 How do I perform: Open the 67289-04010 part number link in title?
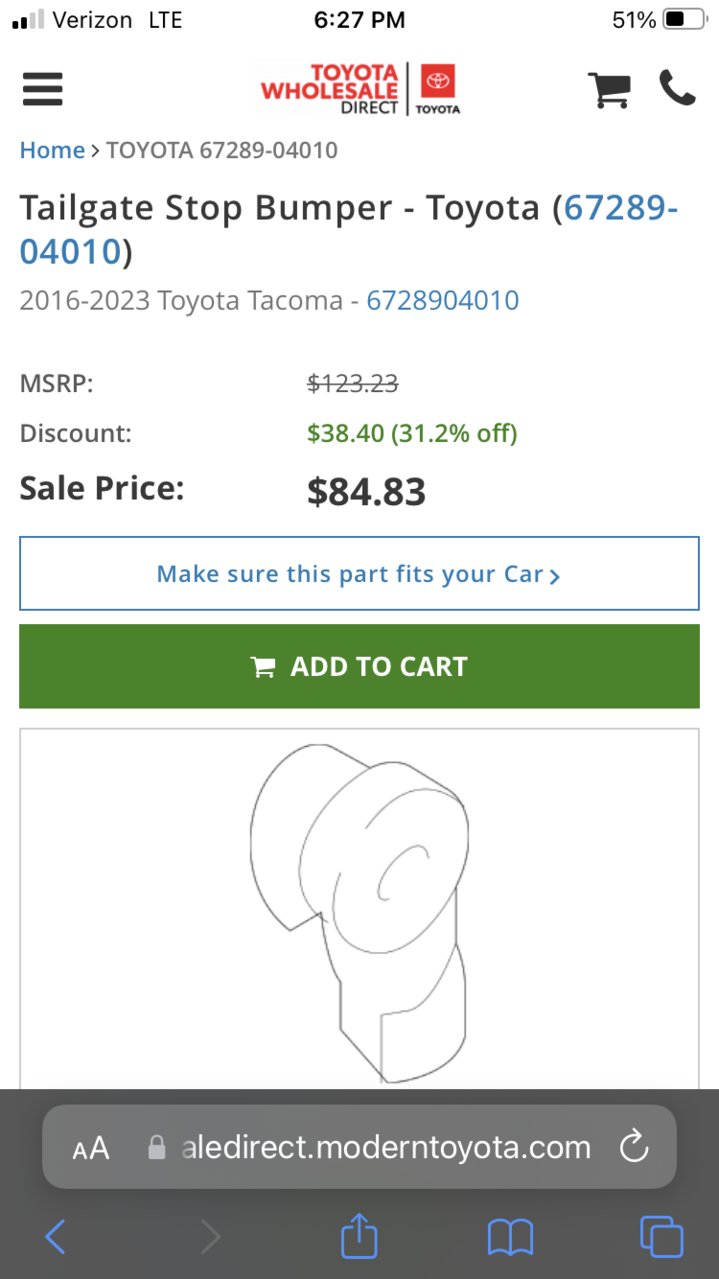pos(349,229)
